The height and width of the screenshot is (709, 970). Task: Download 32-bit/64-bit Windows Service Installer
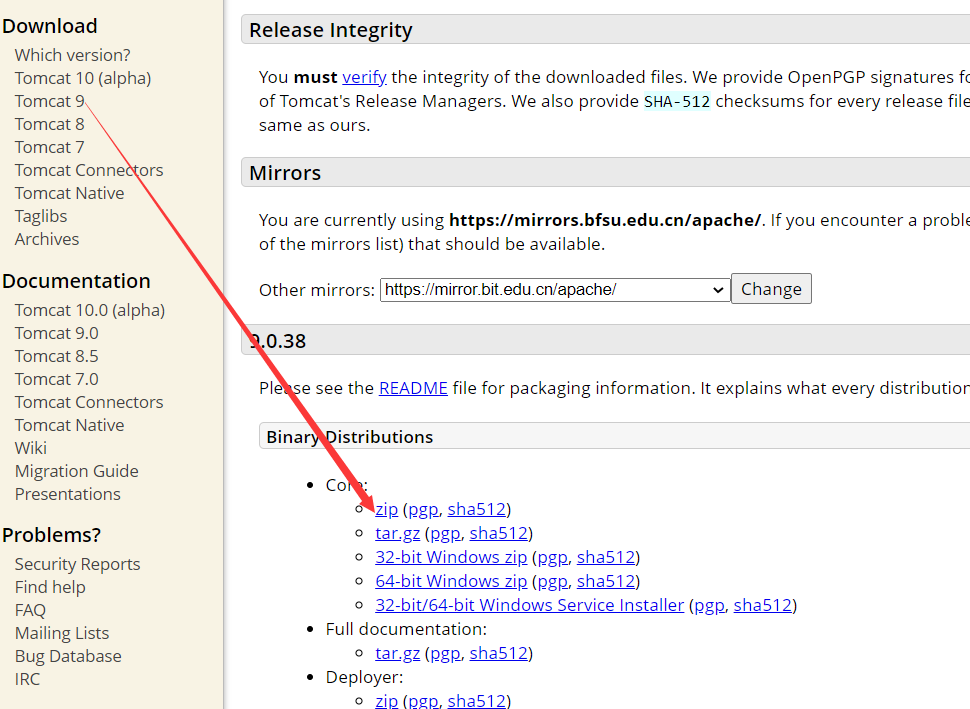tap(530, 605)
